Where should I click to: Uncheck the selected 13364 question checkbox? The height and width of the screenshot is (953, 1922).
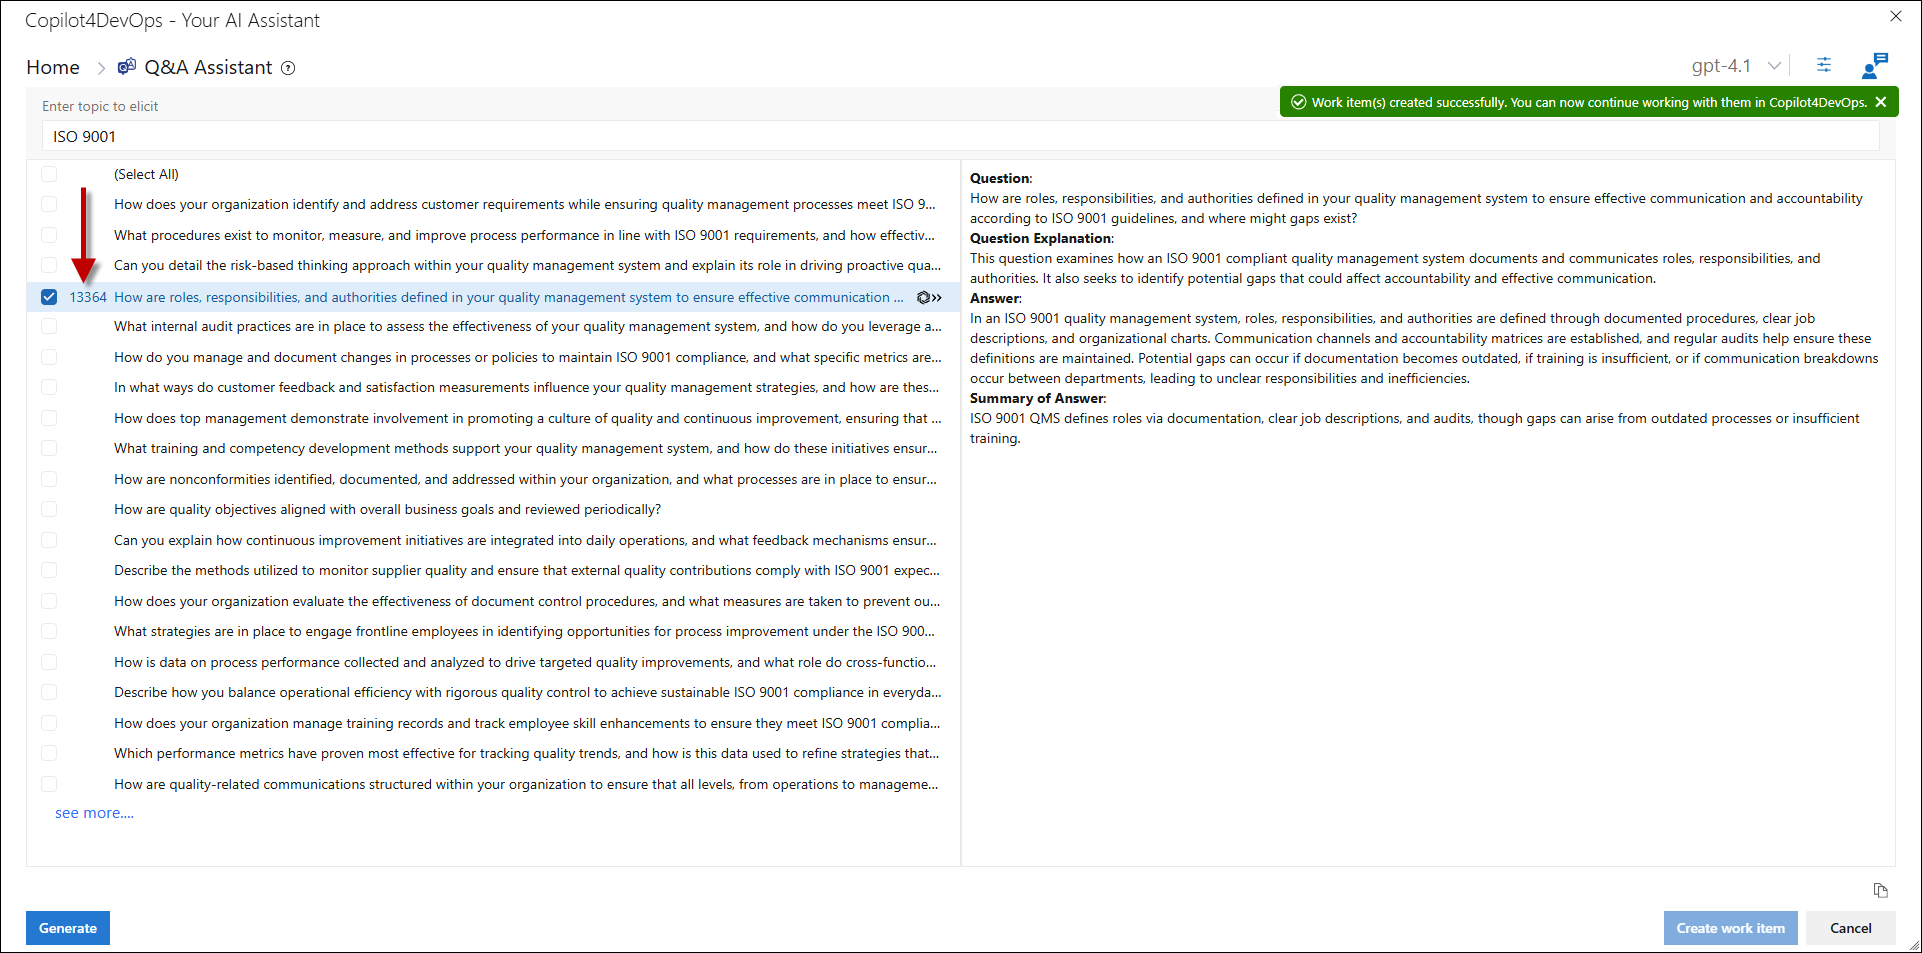point(49,297)
